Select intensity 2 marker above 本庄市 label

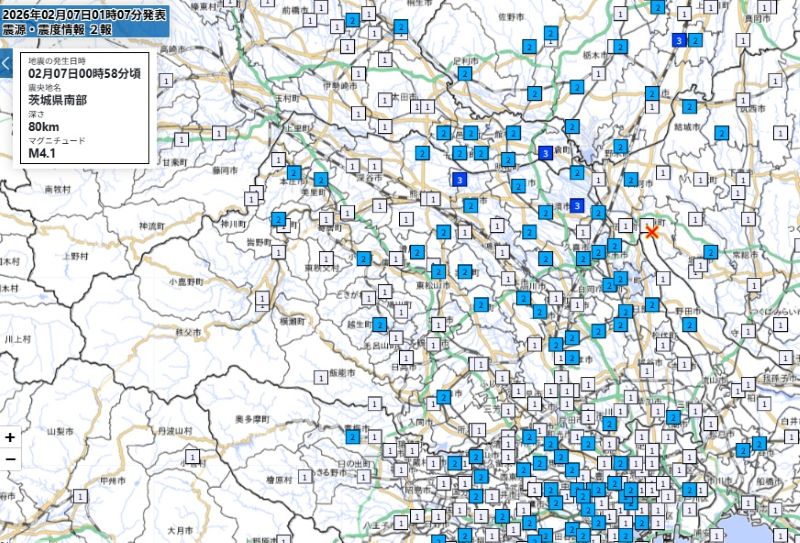(294, 172)
